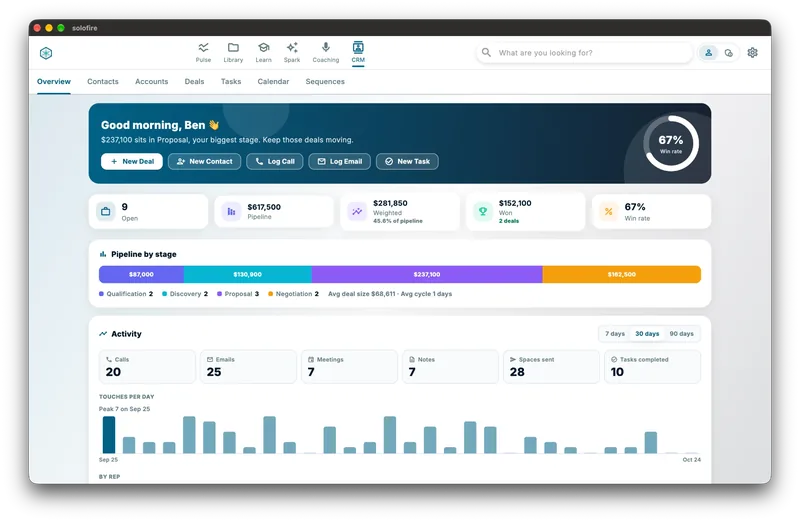The height and width of the screenshot is (522, 800).
Task: Click the New Task button
Action: (x=407, y=161)
